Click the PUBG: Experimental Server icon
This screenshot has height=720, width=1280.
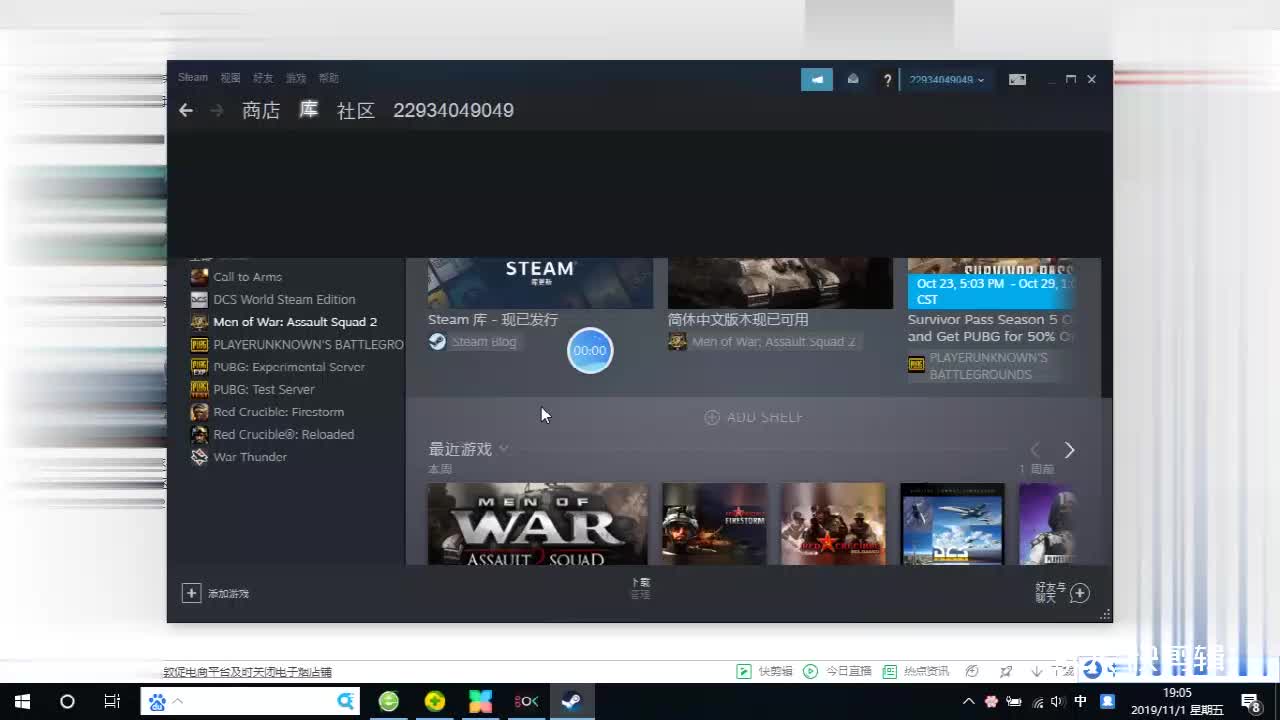pyautogui.click(x=199, y=367)
